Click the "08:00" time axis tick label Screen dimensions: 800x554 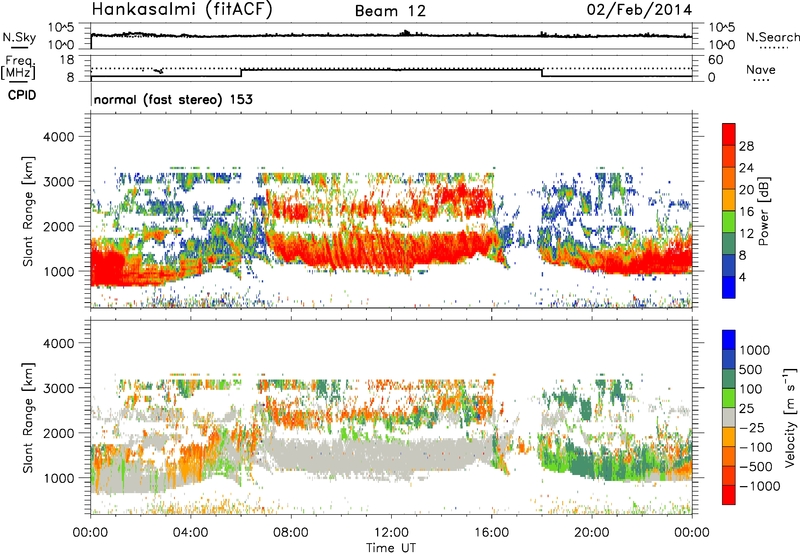(x=290, y=532)
